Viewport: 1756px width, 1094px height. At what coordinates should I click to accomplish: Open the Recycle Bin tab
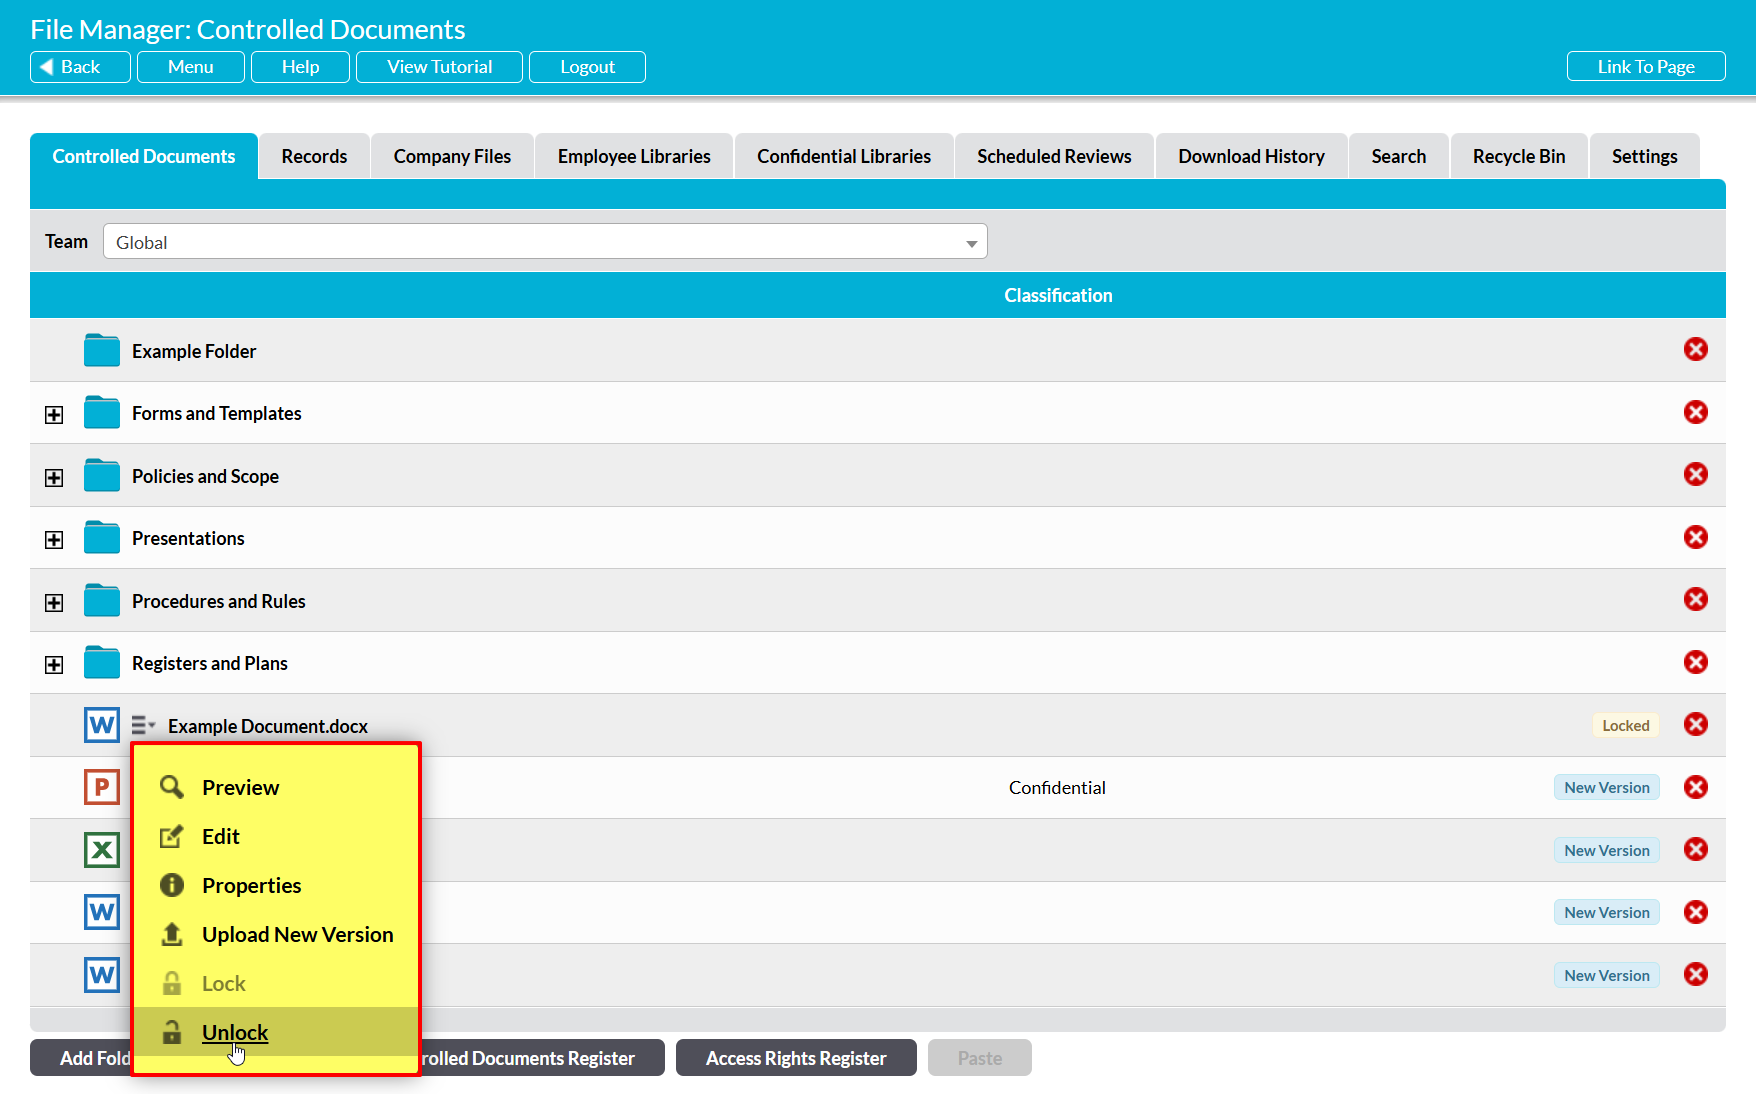coord(1518,156)
